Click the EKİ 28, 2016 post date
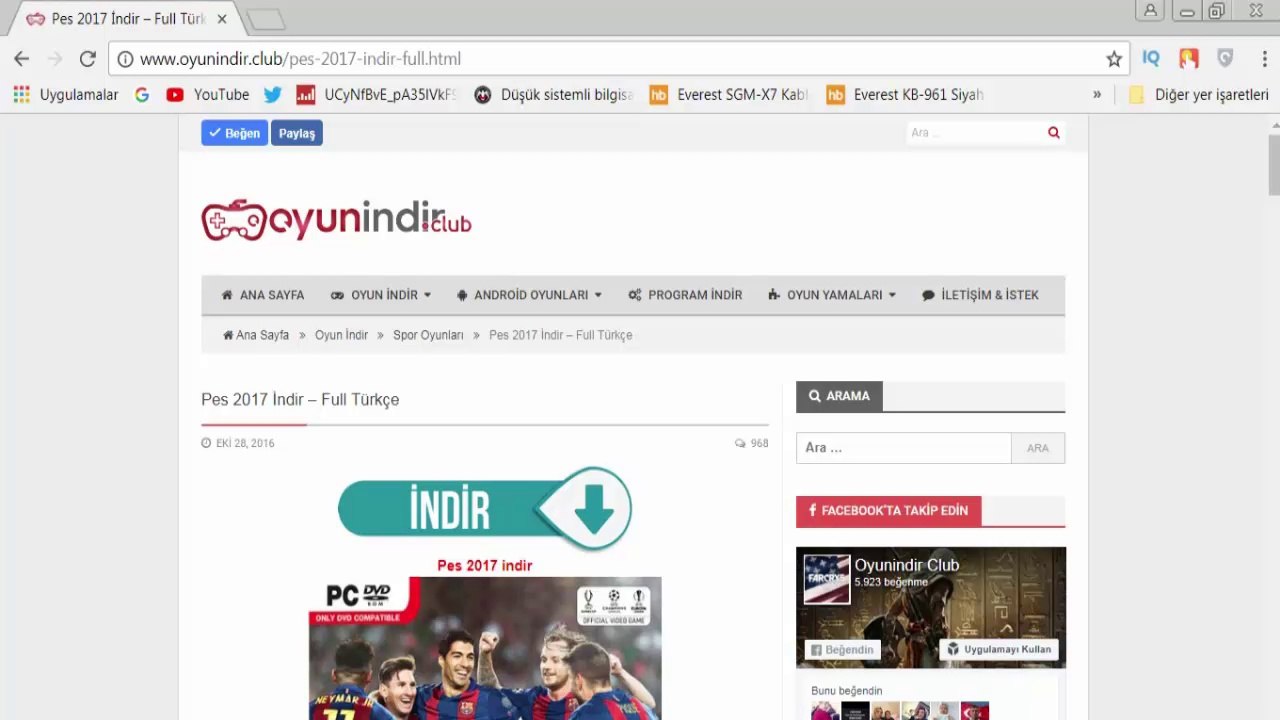Image resolution: width=1280 pixels, height=720 pixels. 238,443
